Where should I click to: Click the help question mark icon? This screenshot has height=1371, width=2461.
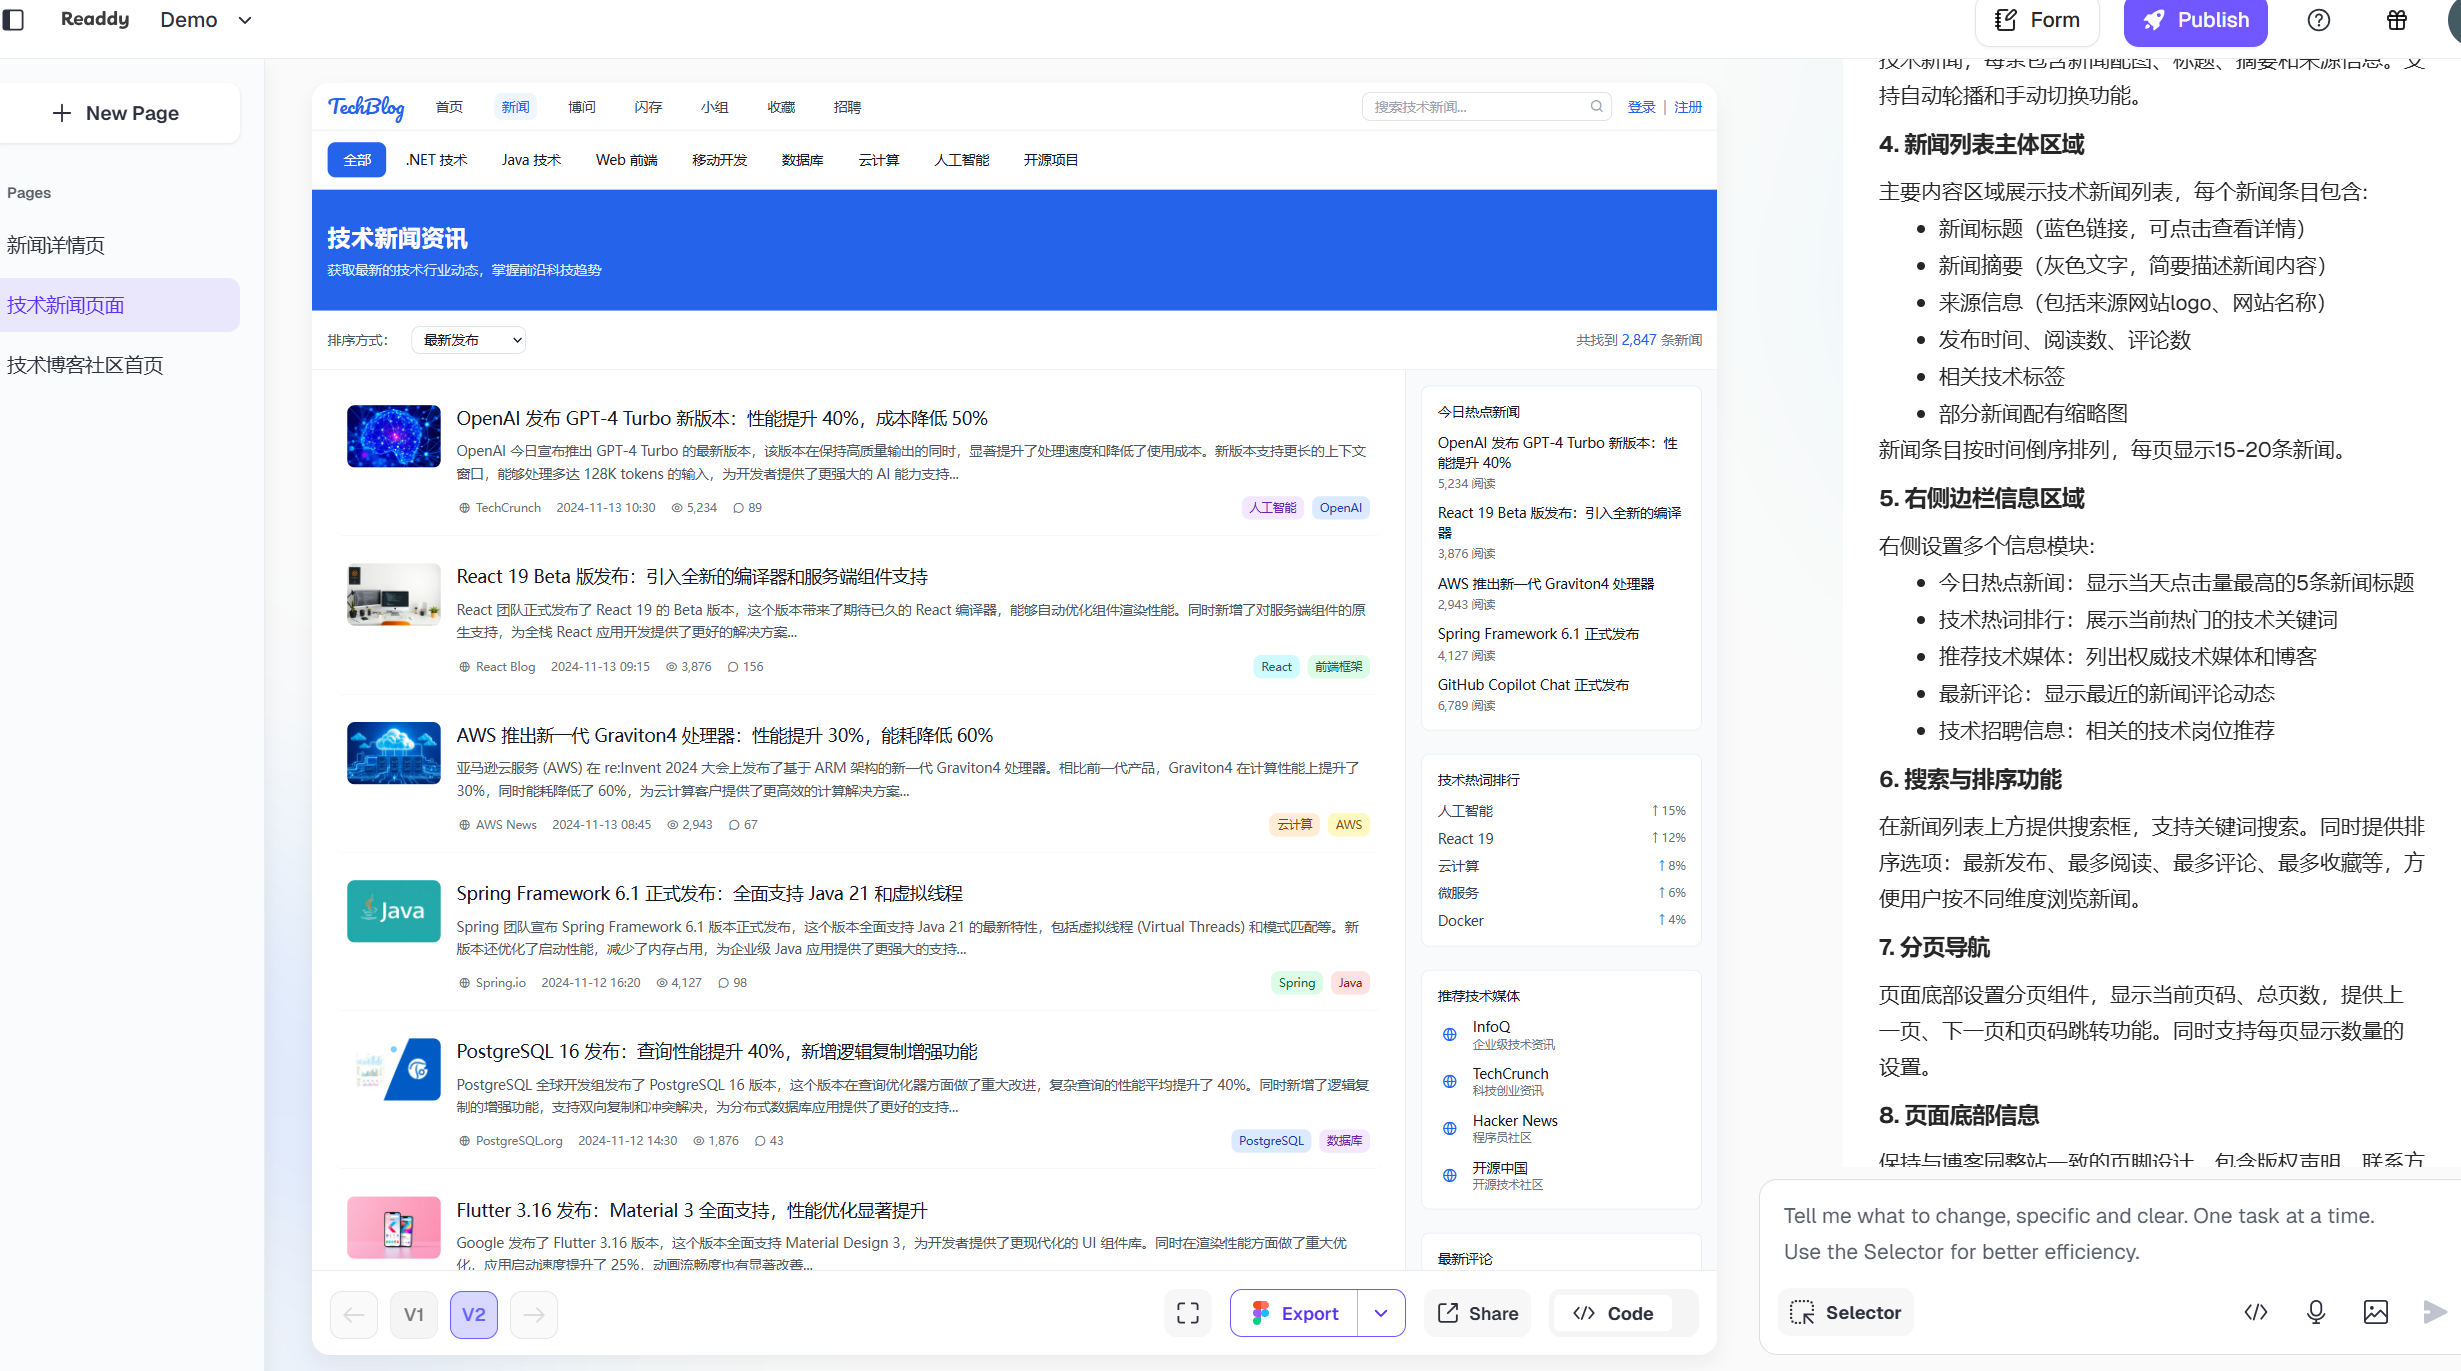[x=2318, y=20]
